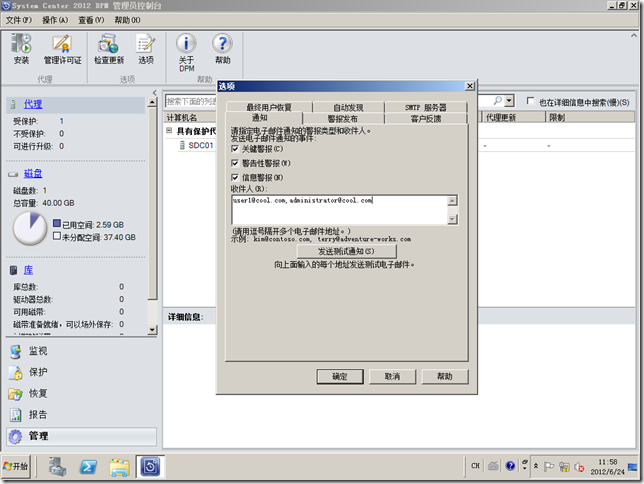644x484 pixels.
Task: Select the 管理 management workspace
Action: point(81,436)
